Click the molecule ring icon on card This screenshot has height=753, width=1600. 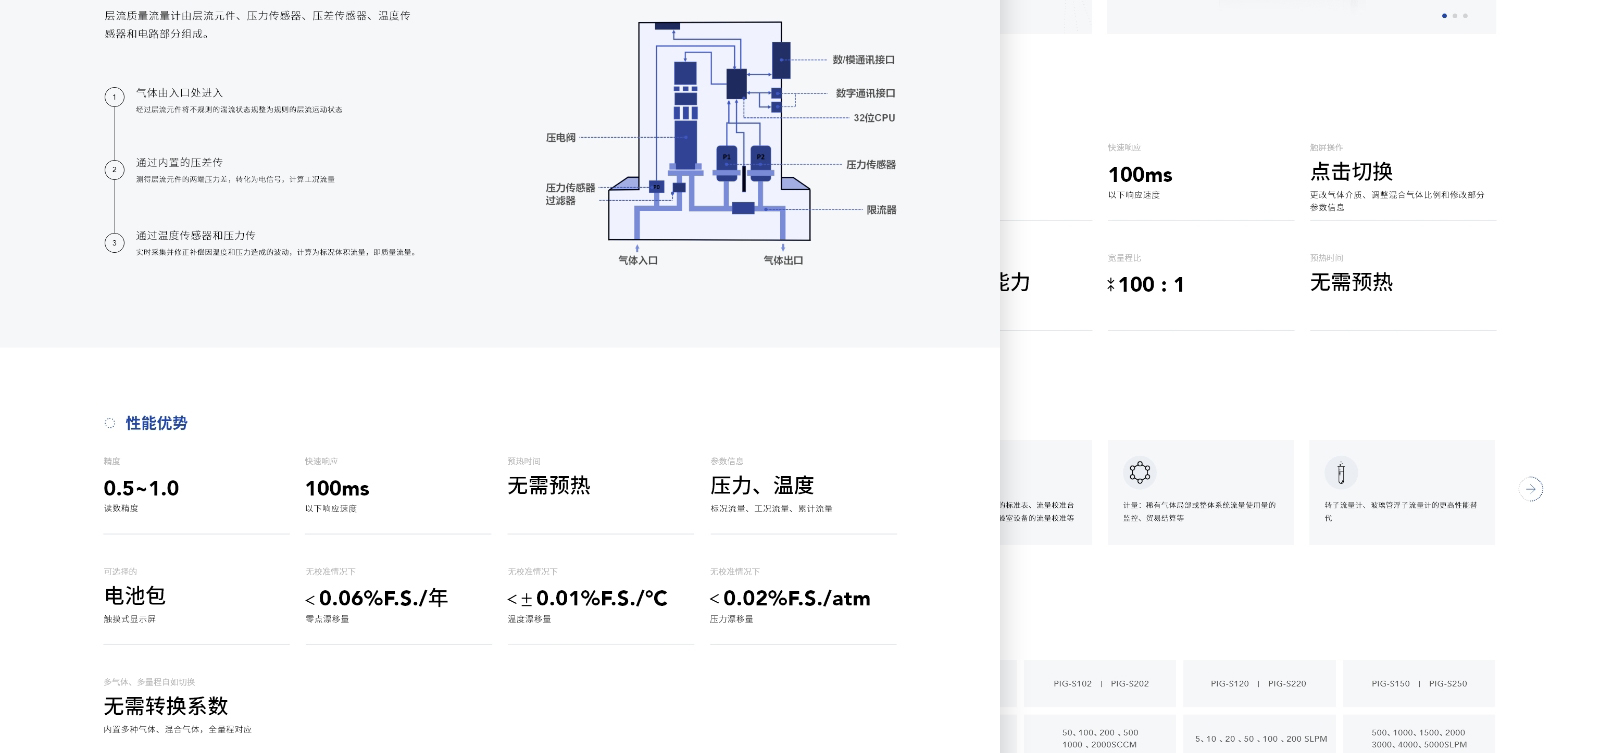[1140, 472]
